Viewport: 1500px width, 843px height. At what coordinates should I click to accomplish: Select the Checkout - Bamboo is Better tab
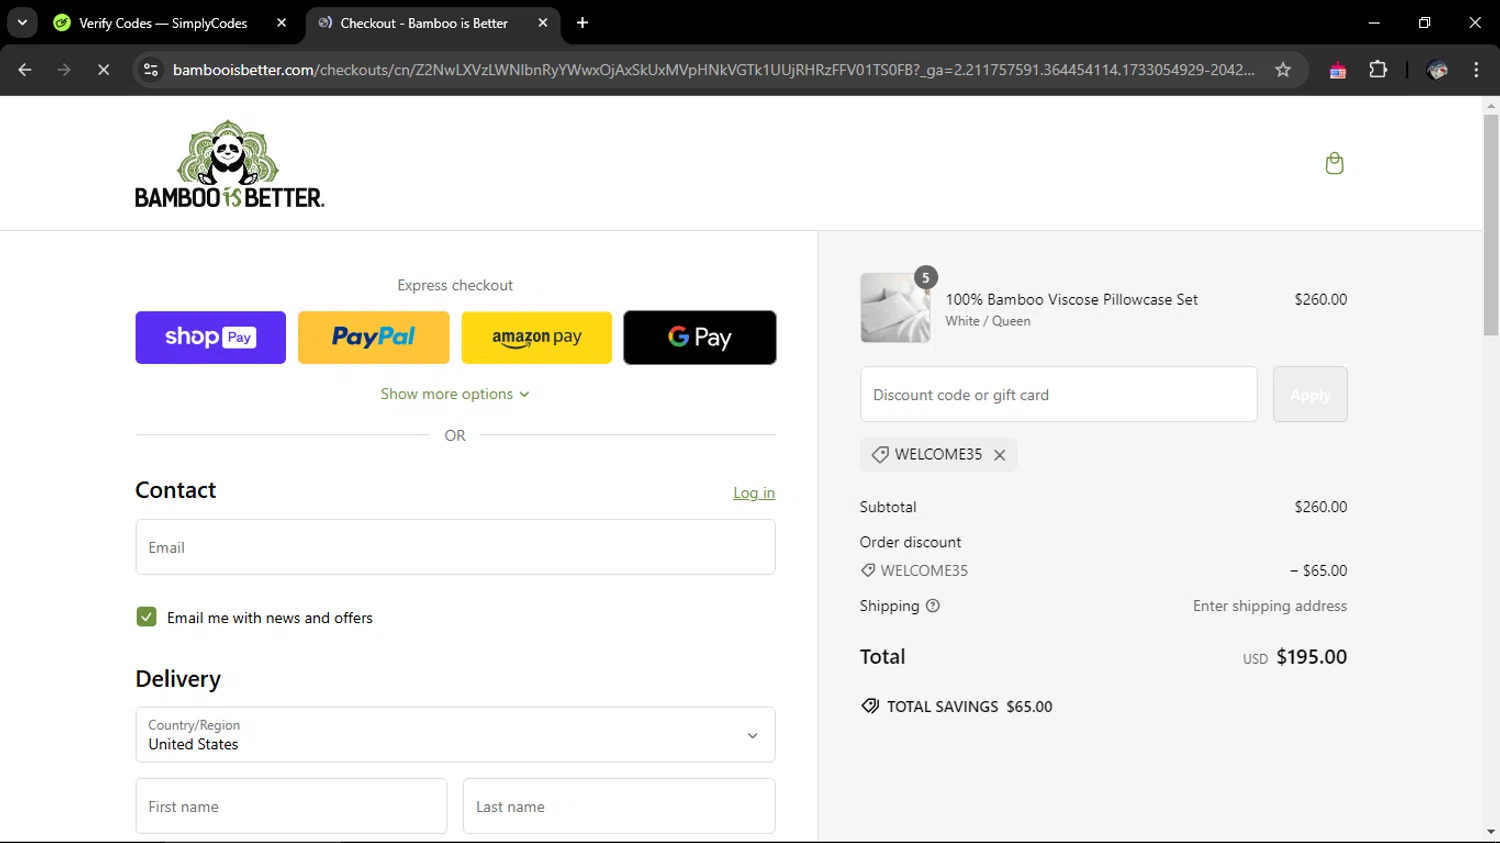[x=432, y=23]
